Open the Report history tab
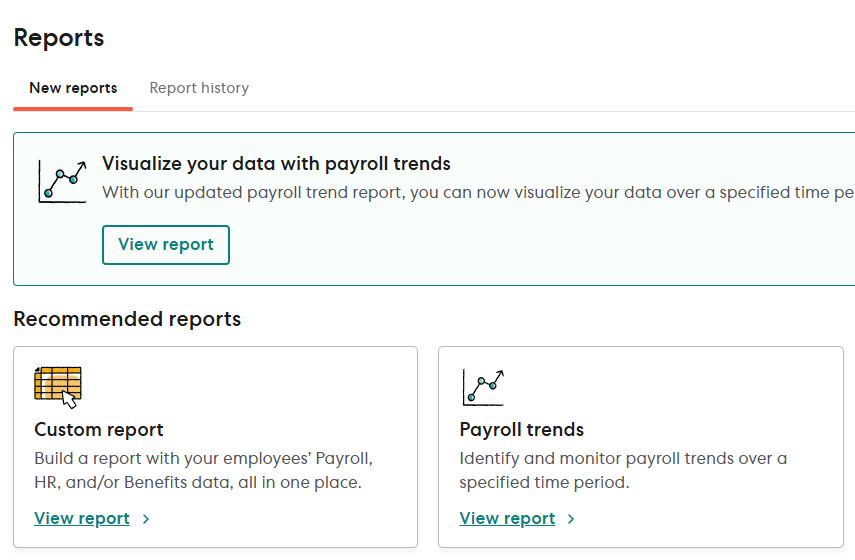This screenshot has width=855, height=560. pyautogui.click(x=199, y=88)
